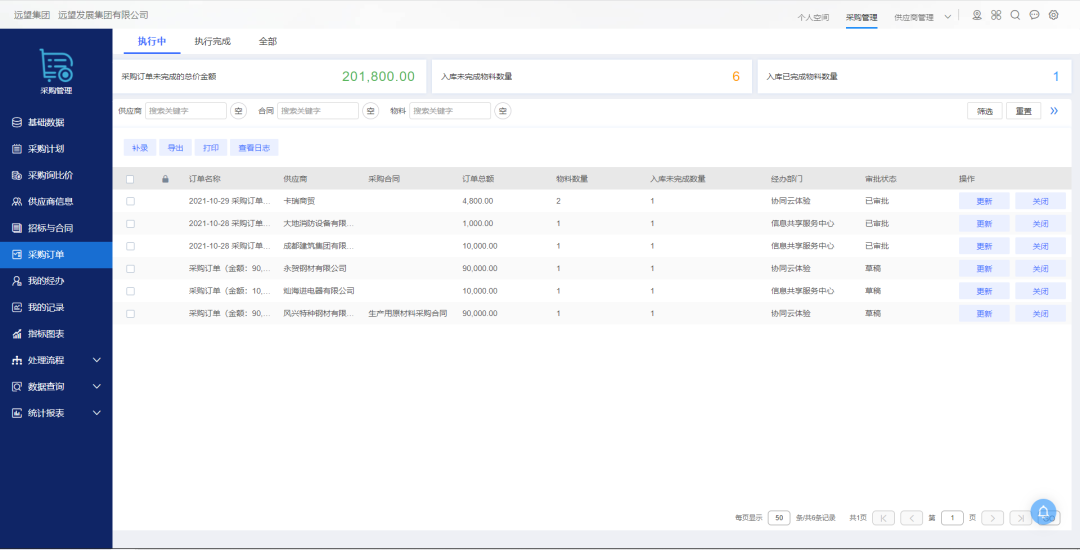The image size is (1080, 550).
Task: Open 基础数据 via its sidebar database icon
Action: [17, 123]
